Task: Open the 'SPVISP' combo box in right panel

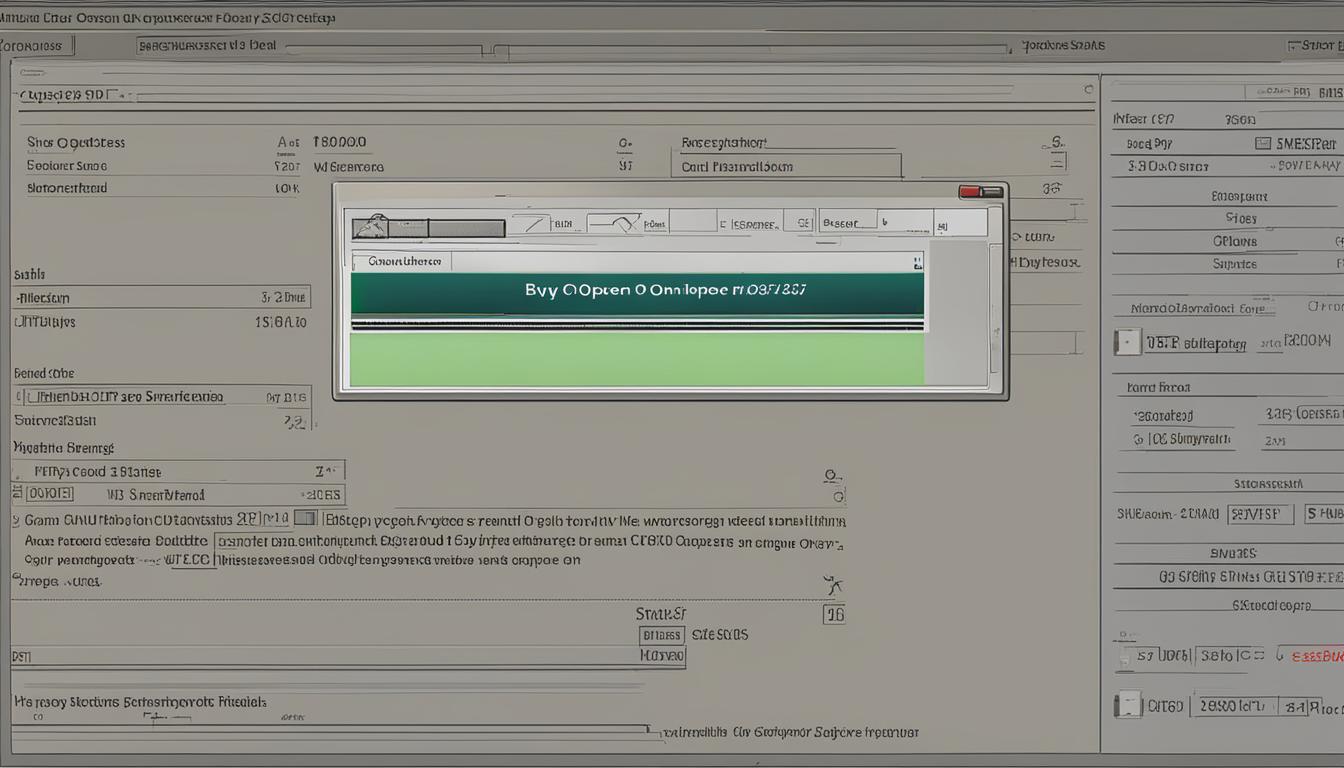Action: click(x=1260, y=514)
